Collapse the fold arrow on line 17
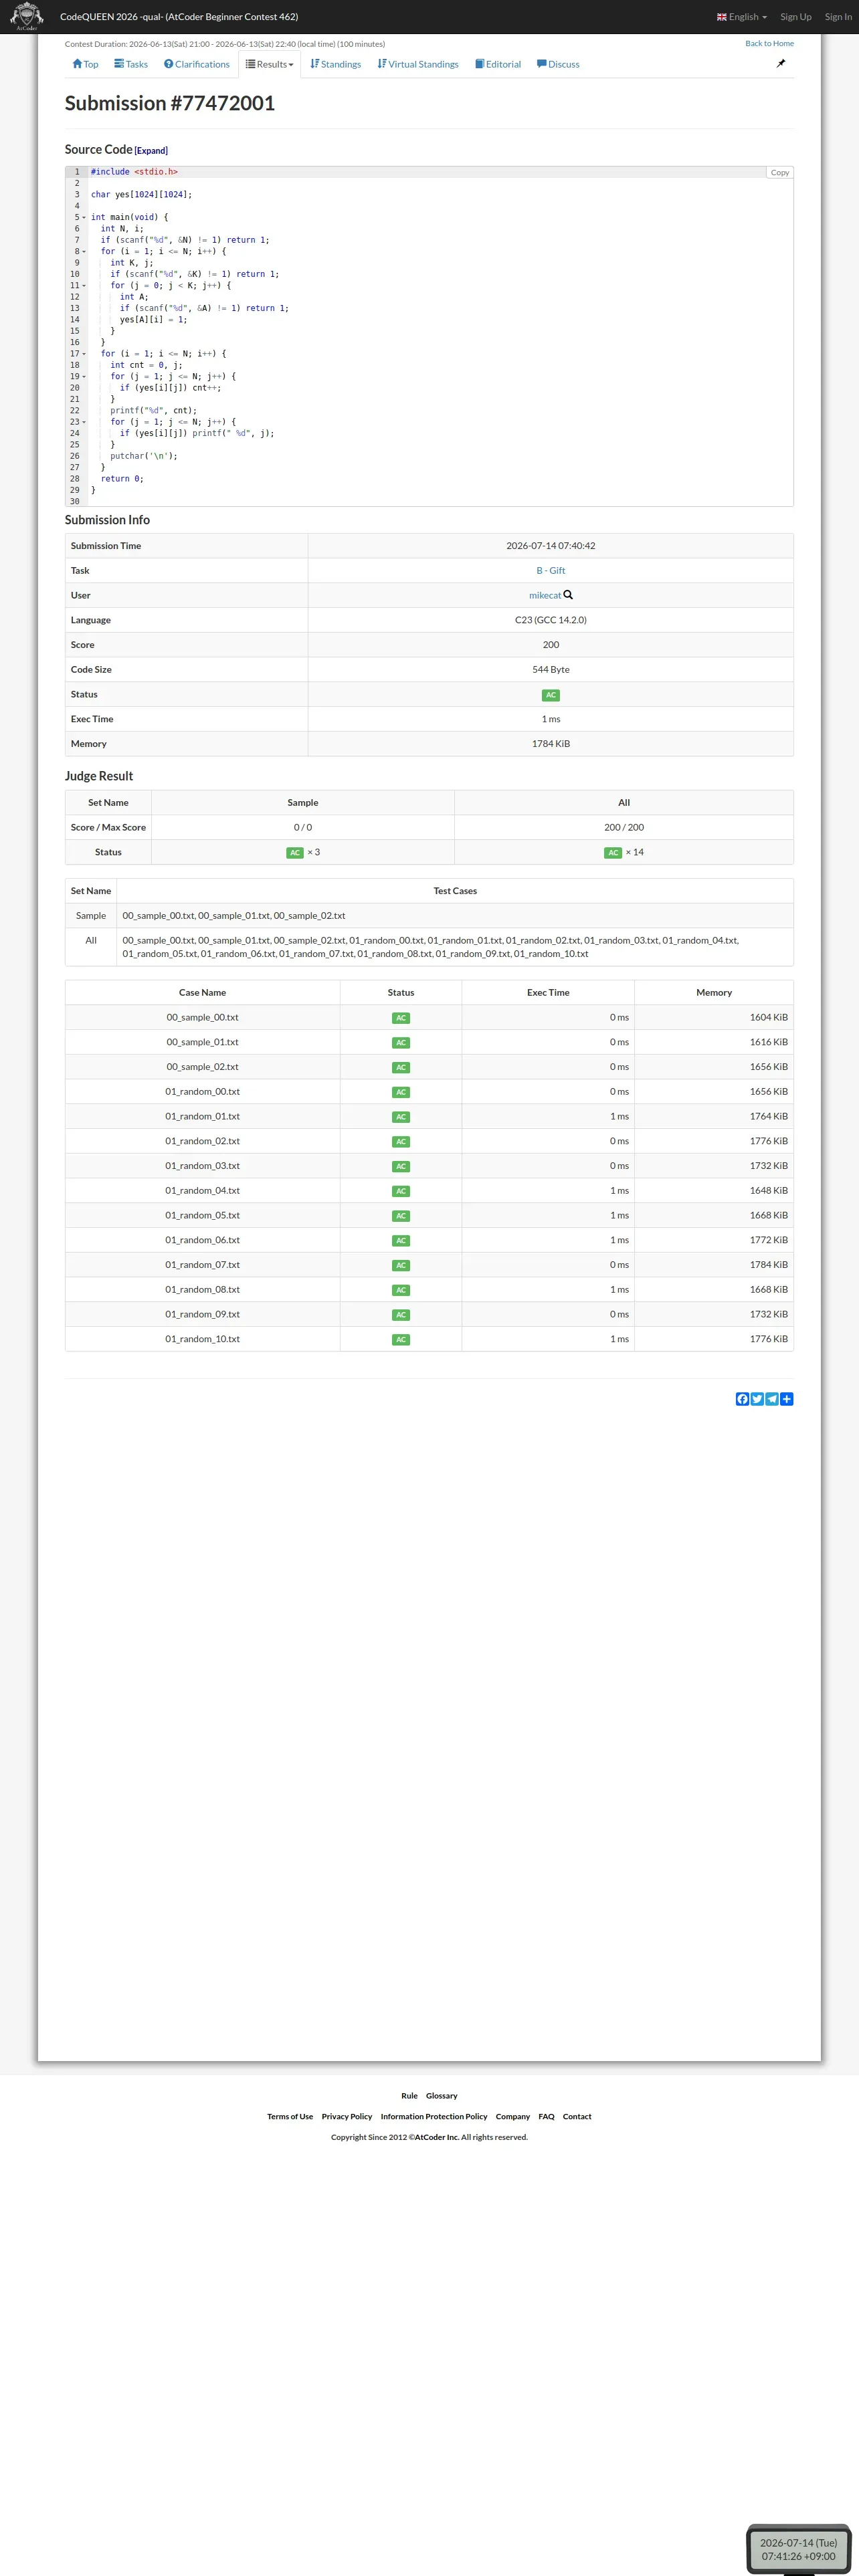Screen dimensions: 859x2576 pyautogui.click(x=84, y=354)
